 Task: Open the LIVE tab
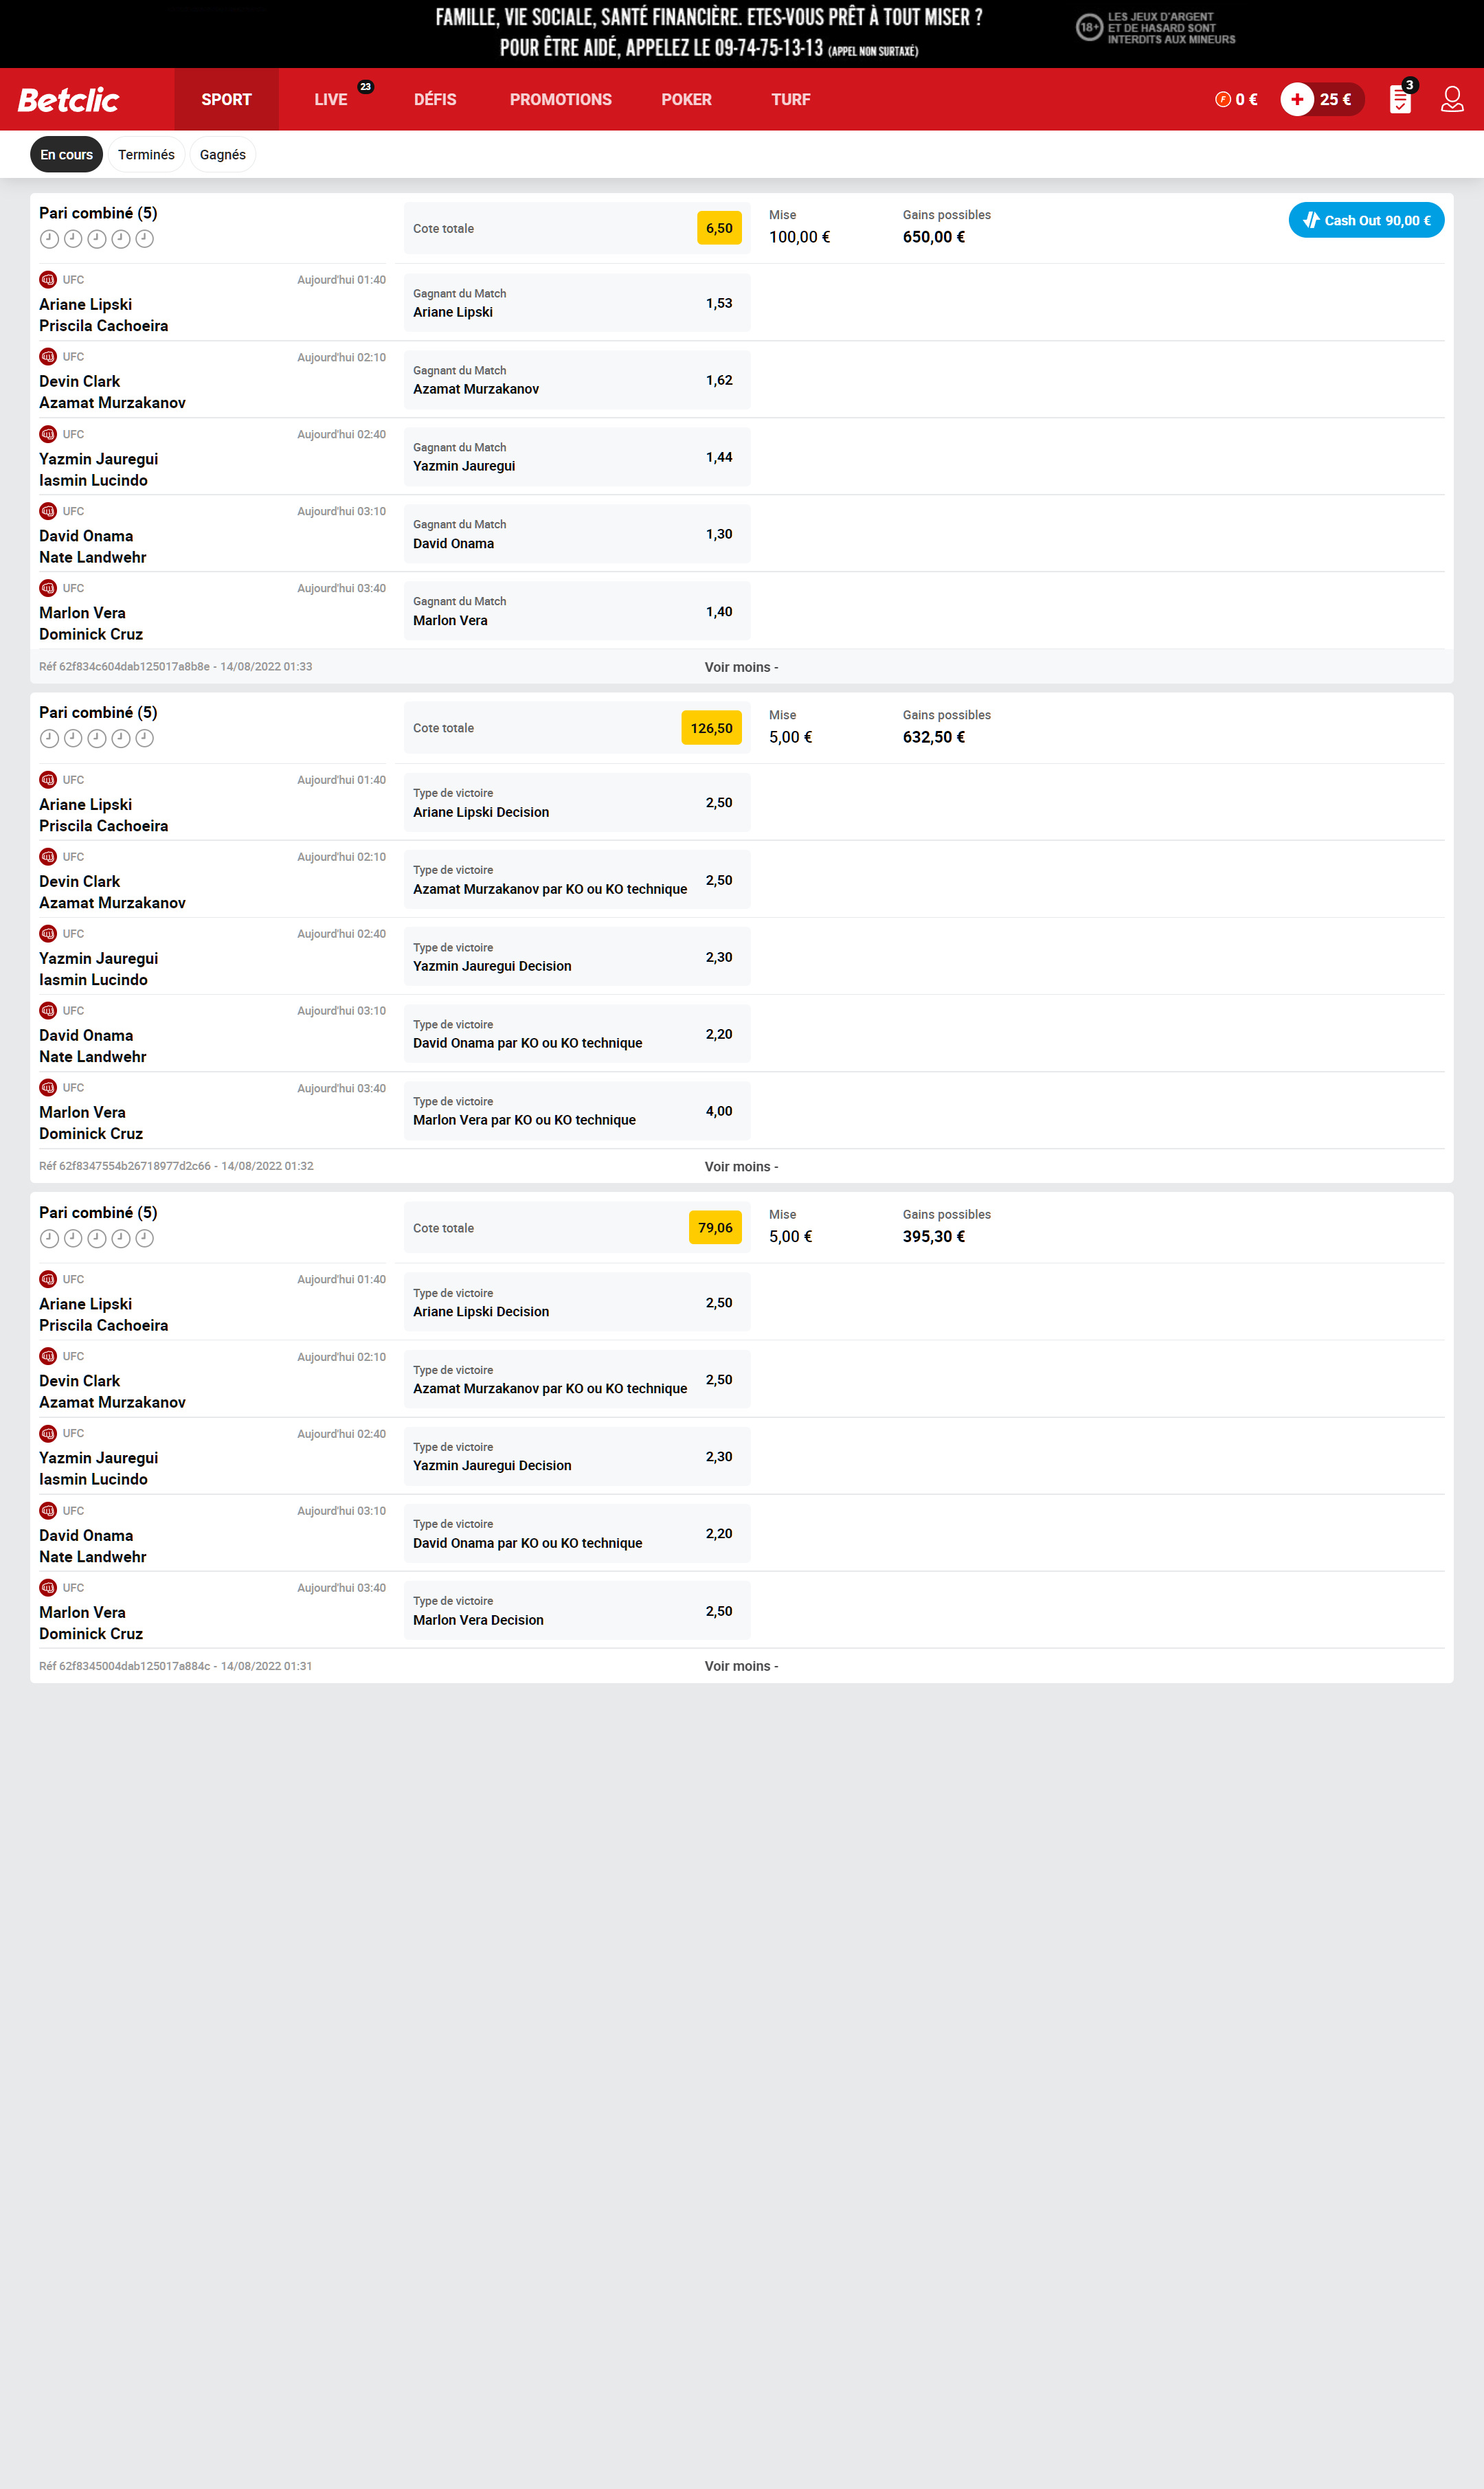point(331,99)
